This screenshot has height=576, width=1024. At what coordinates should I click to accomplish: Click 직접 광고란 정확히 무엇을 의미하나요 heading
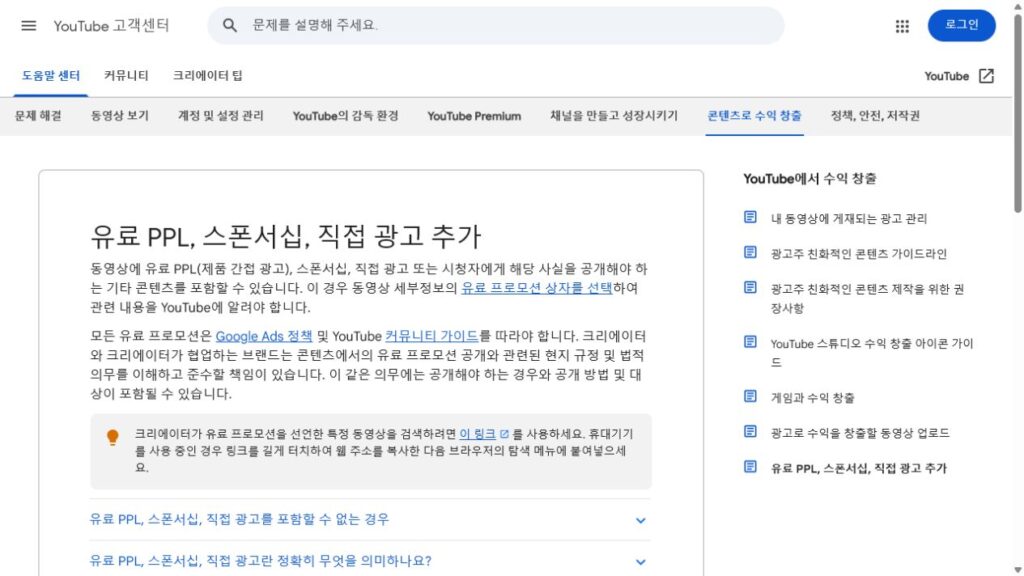(261, 560)
